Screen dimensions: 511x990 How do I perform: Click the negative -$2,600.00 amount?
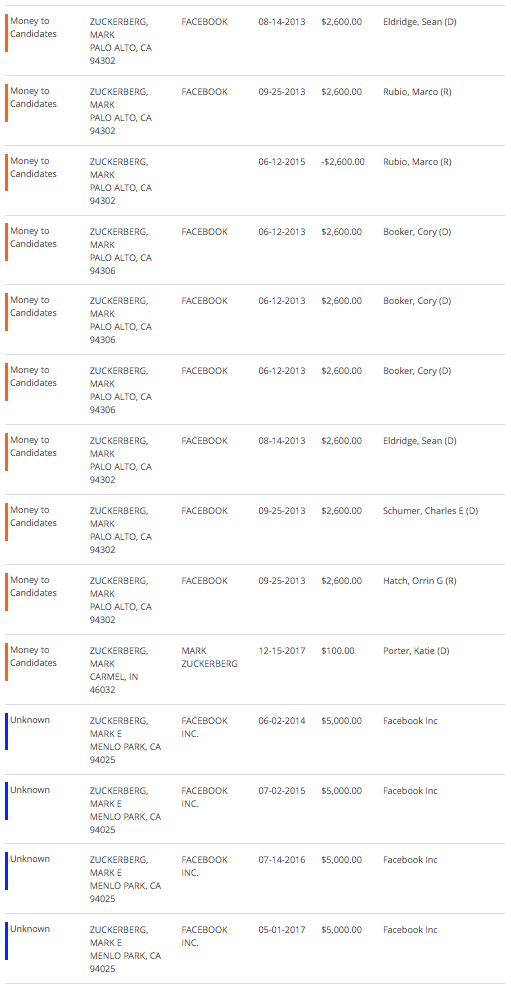pos(343,162)
